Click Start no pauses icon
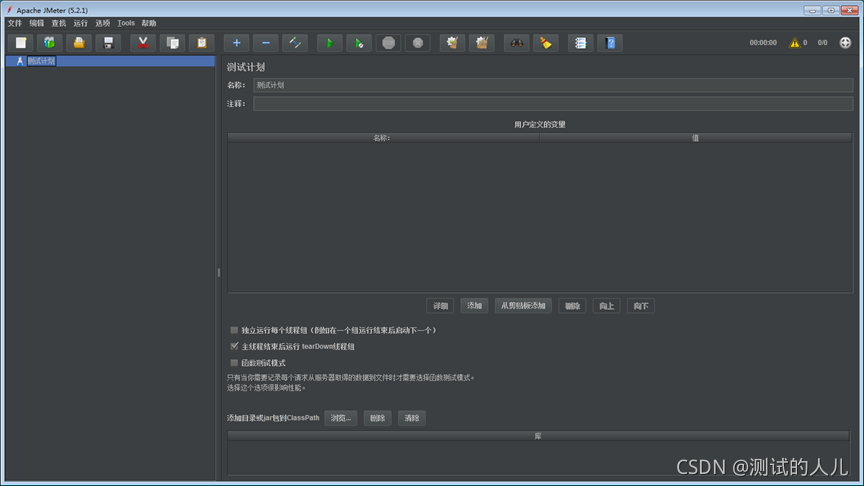The height and width of the screenshot is (486, 864). 359,43
